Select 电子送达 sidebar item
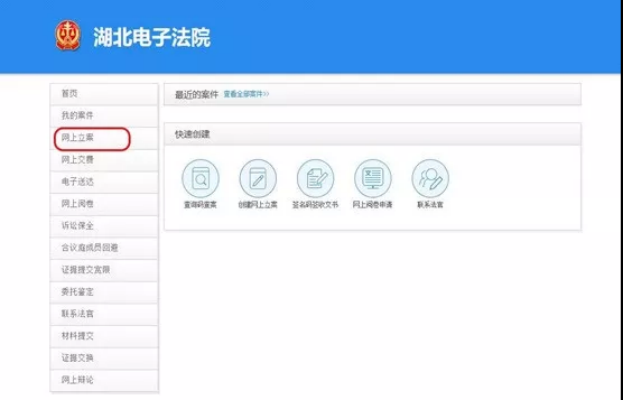 pyautogui.click(x=104, y=182)
